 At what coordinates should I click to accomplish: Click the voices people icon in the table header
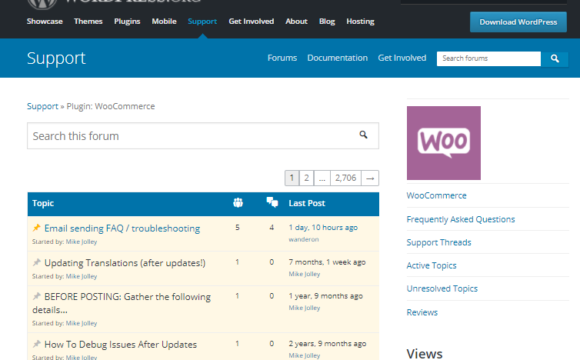click(x=238, y=202)
